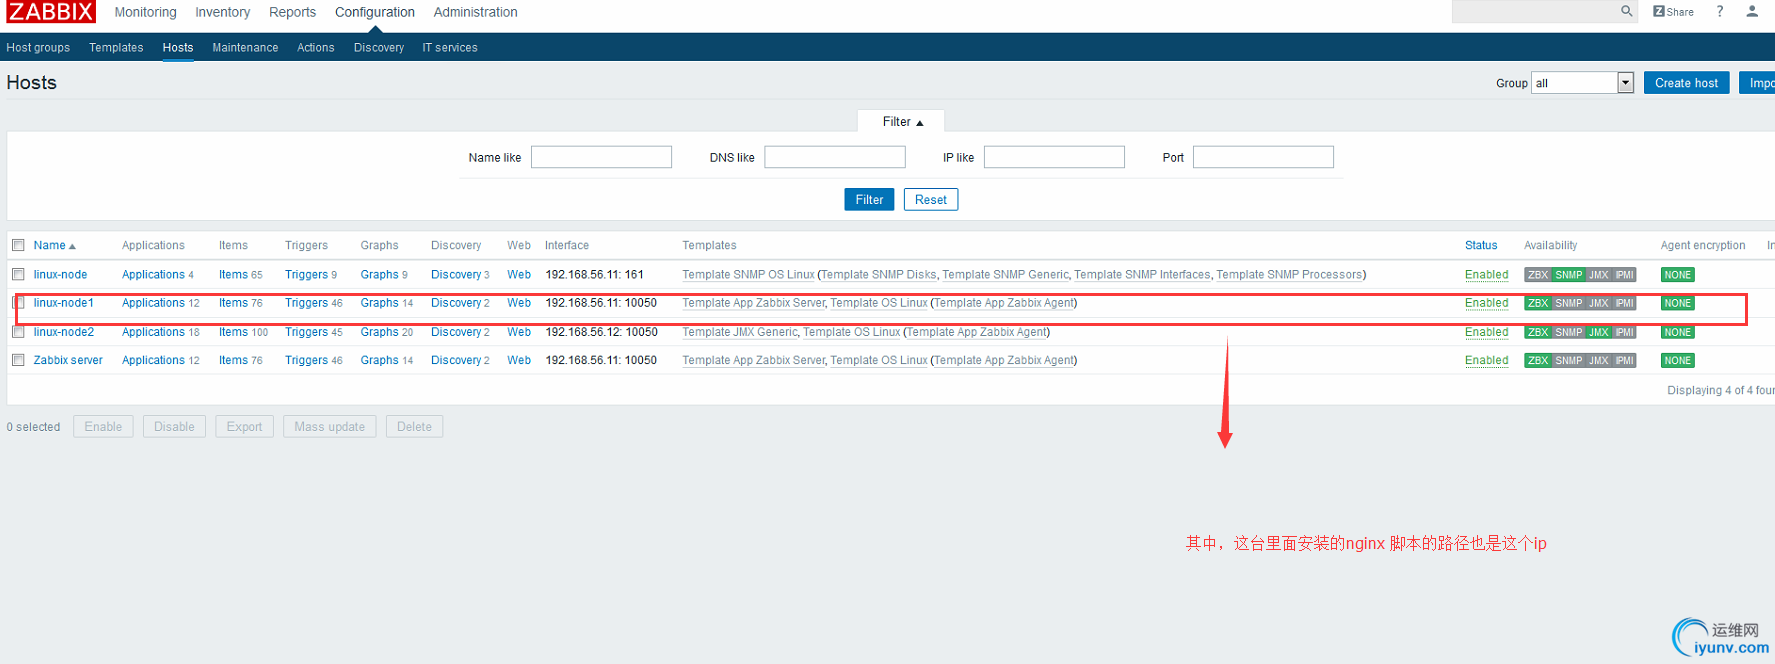Open the Administration menu
The height and width of the screenshot is (664, 1775).
[475, 12]
